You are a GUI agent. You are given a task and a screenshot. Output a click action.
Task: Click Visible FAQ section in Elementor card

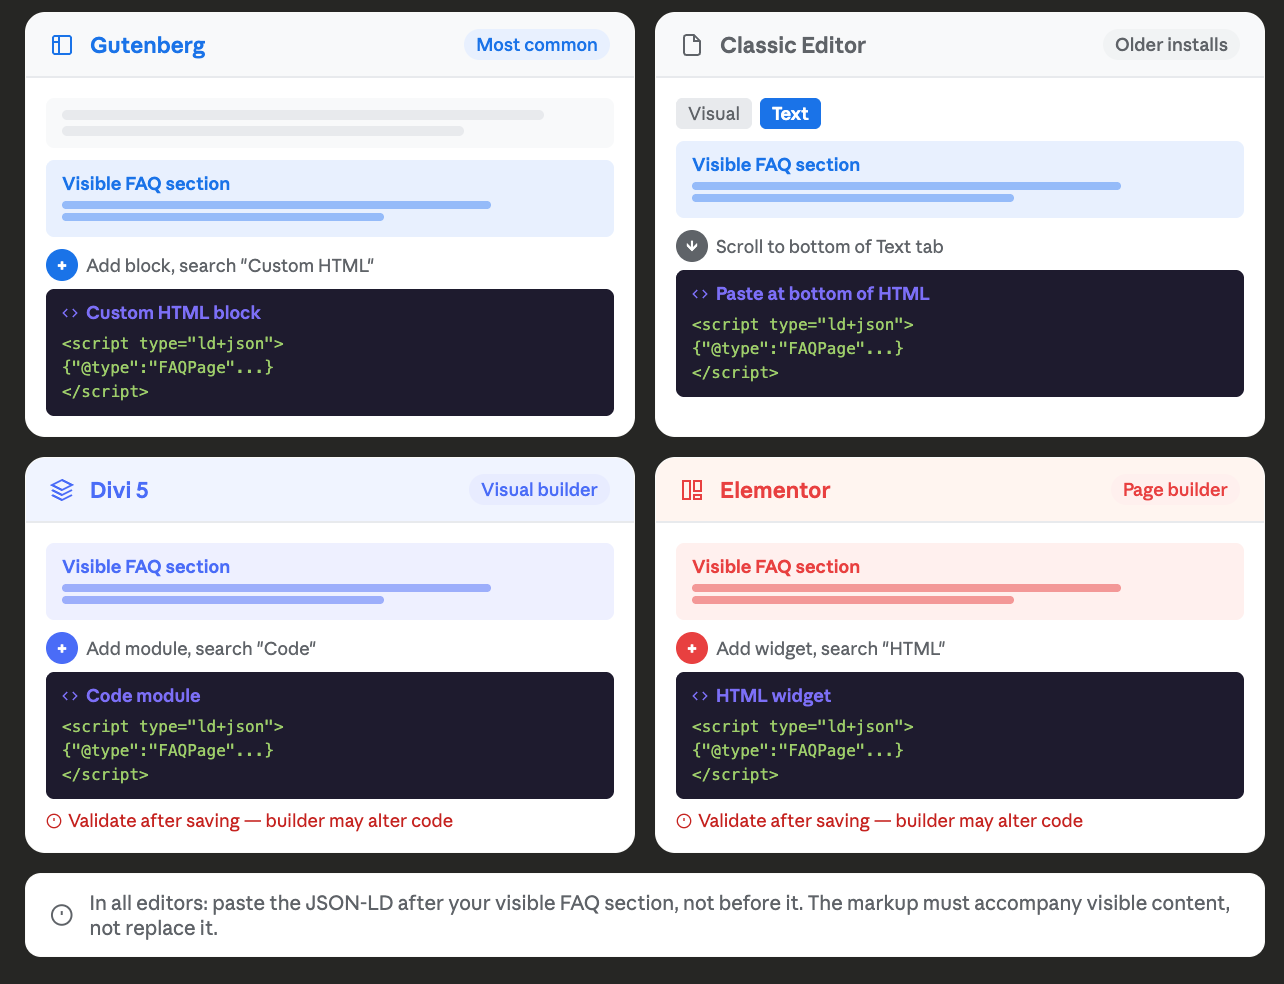pyautogui.click(x=776, y=567)
